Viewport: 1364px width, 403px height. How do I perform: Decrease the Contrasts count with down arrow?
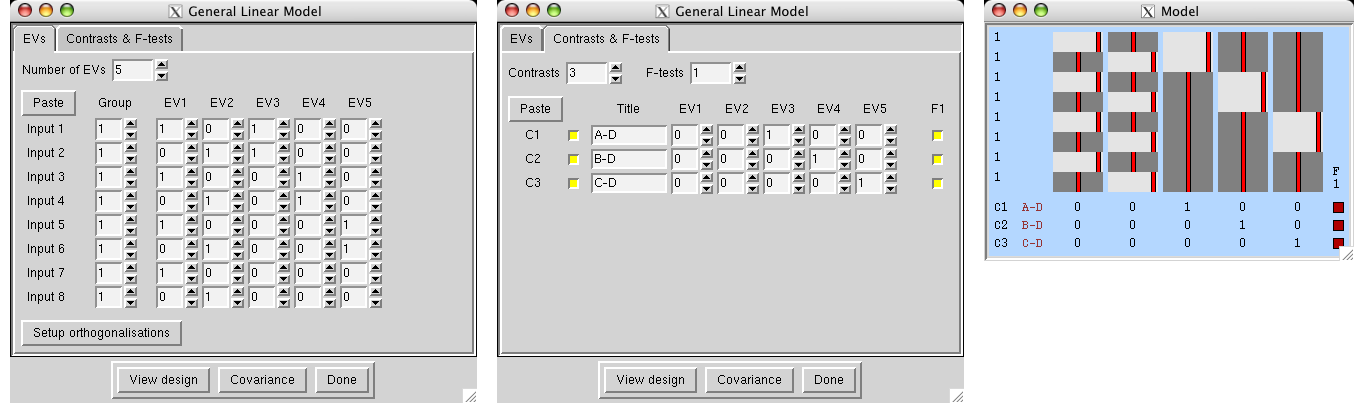click(616, 78)
